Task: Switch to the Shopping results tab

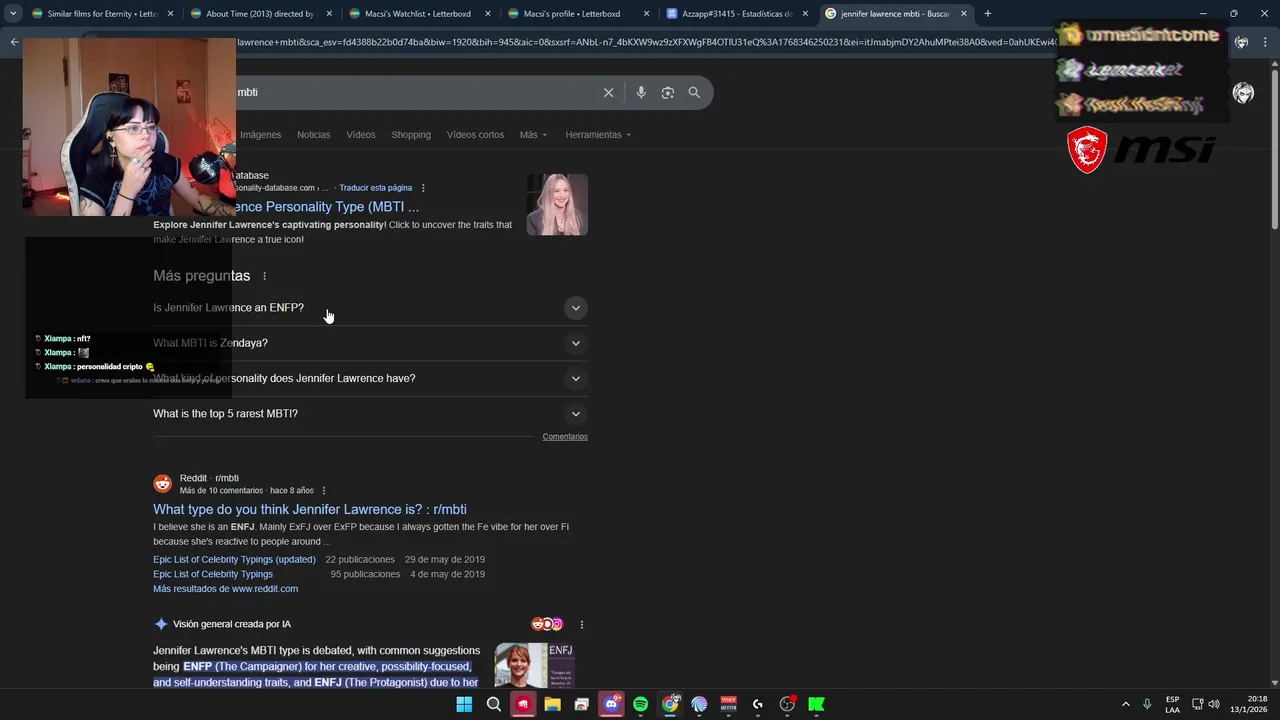Action: pos(411,135)
